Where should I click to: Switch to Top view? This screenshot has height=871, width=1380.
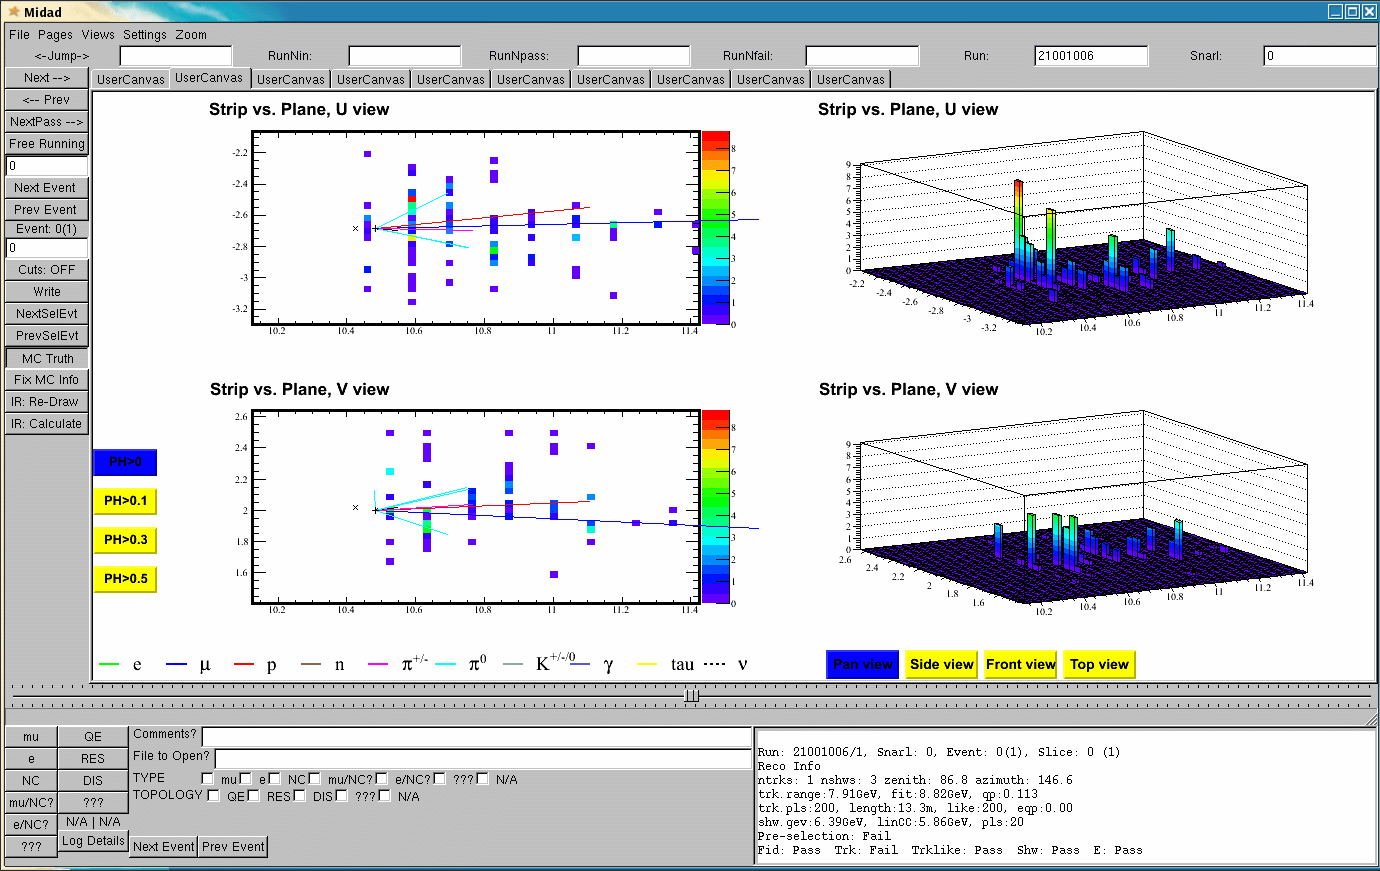pos(1099,665)
